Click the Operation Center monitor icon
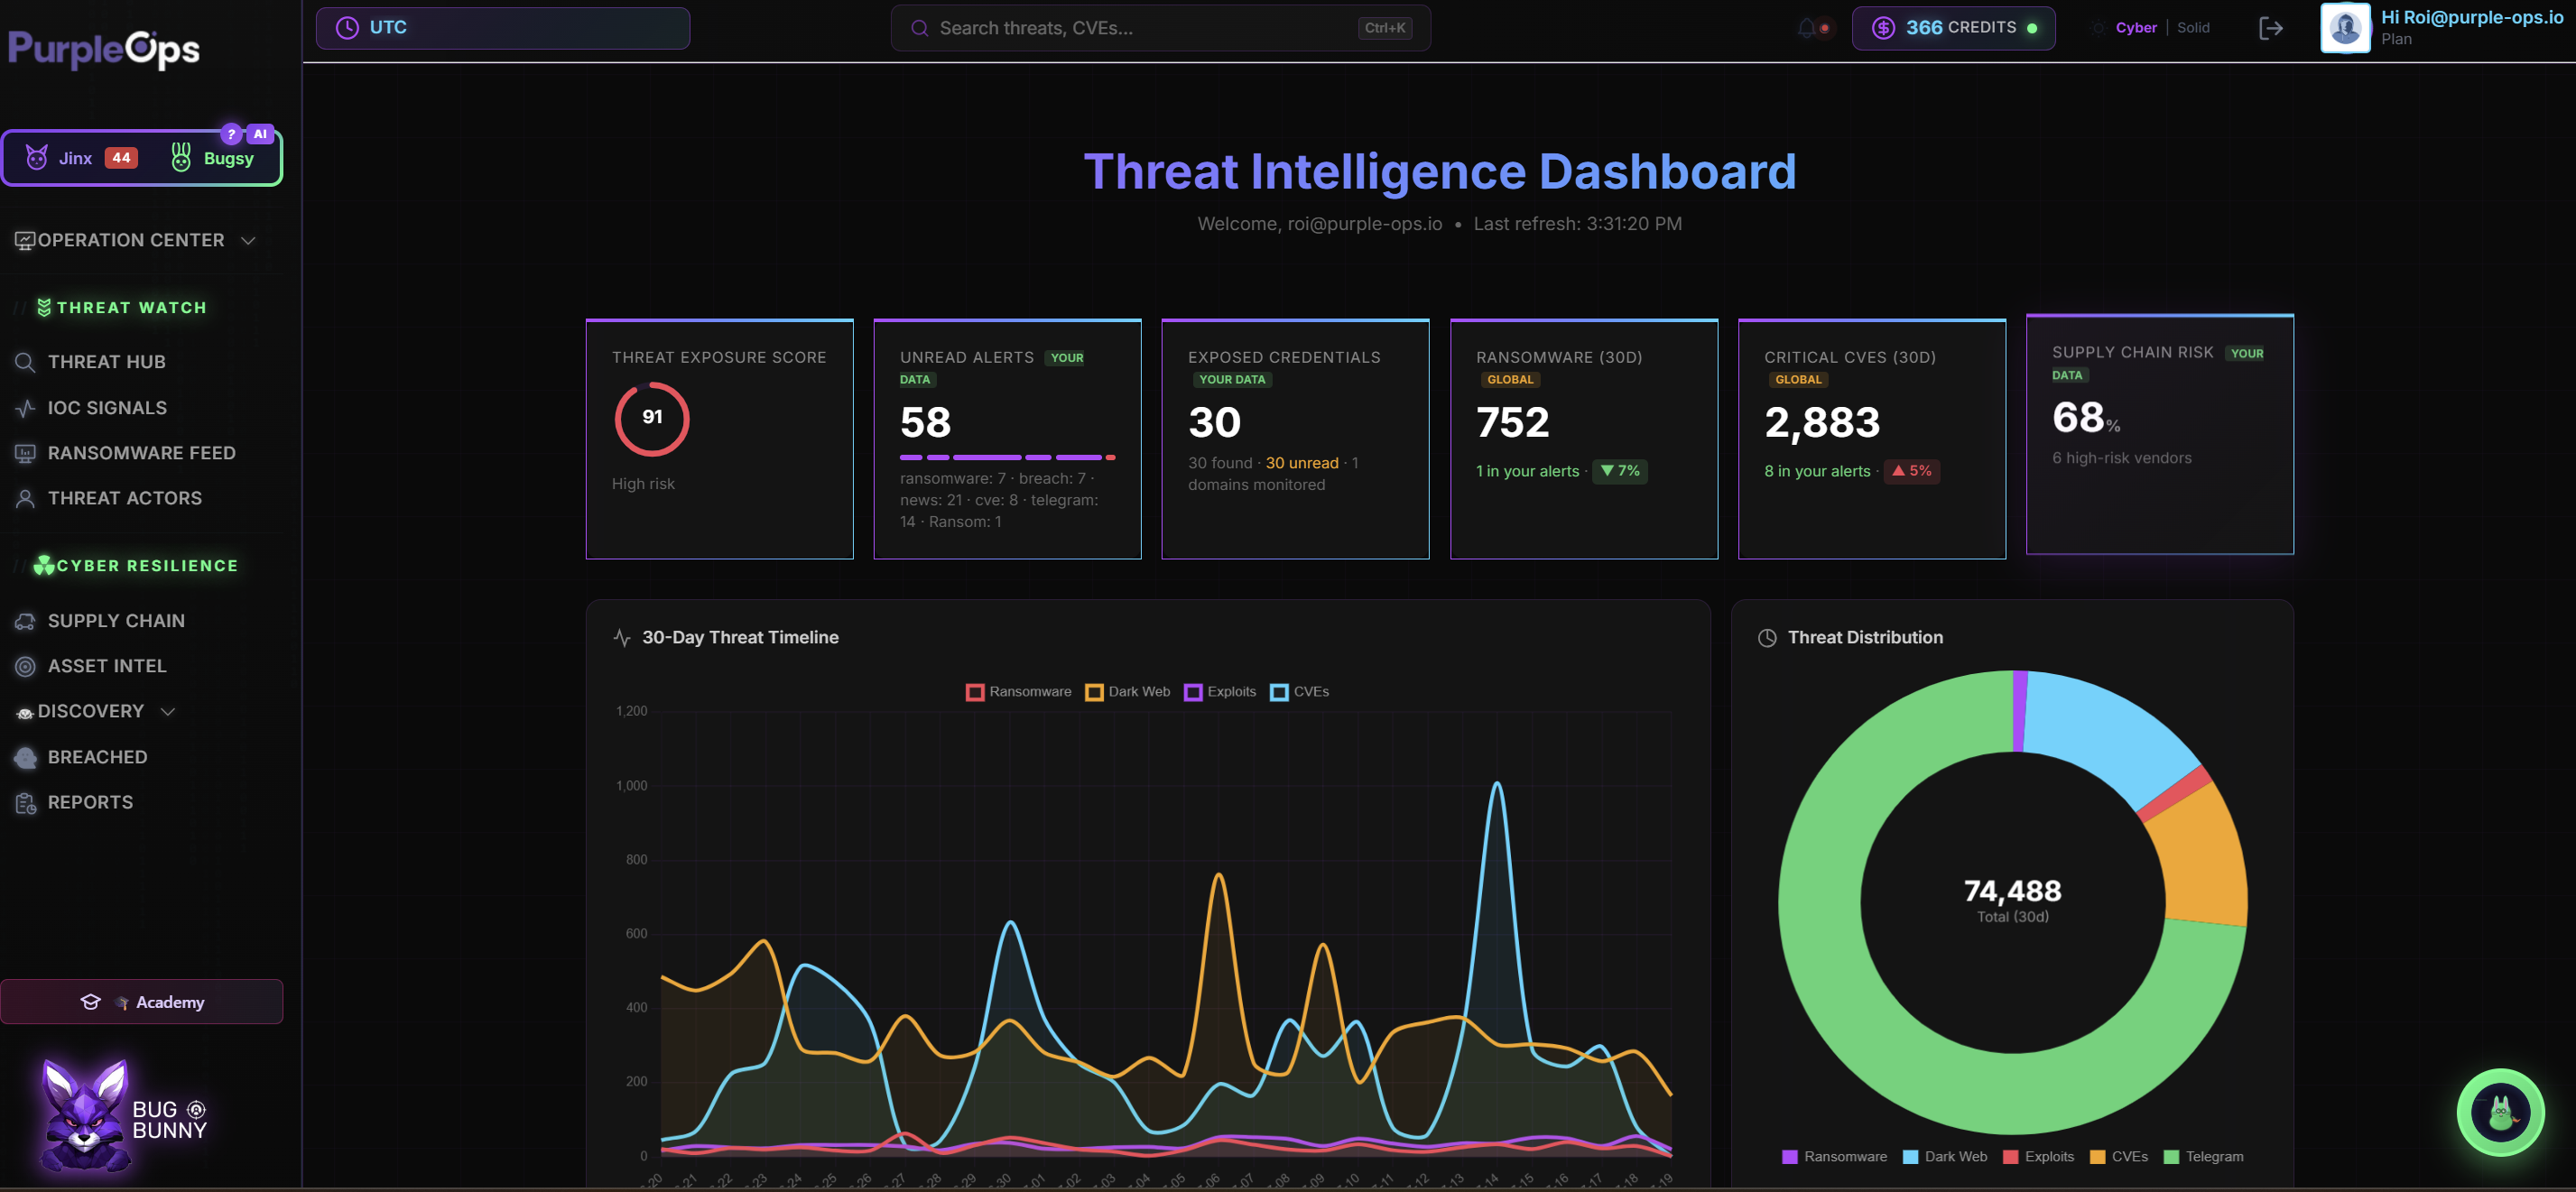The width and height of the screenshot is (2576, 1192). pyautogui.click(x=25, y=240)
